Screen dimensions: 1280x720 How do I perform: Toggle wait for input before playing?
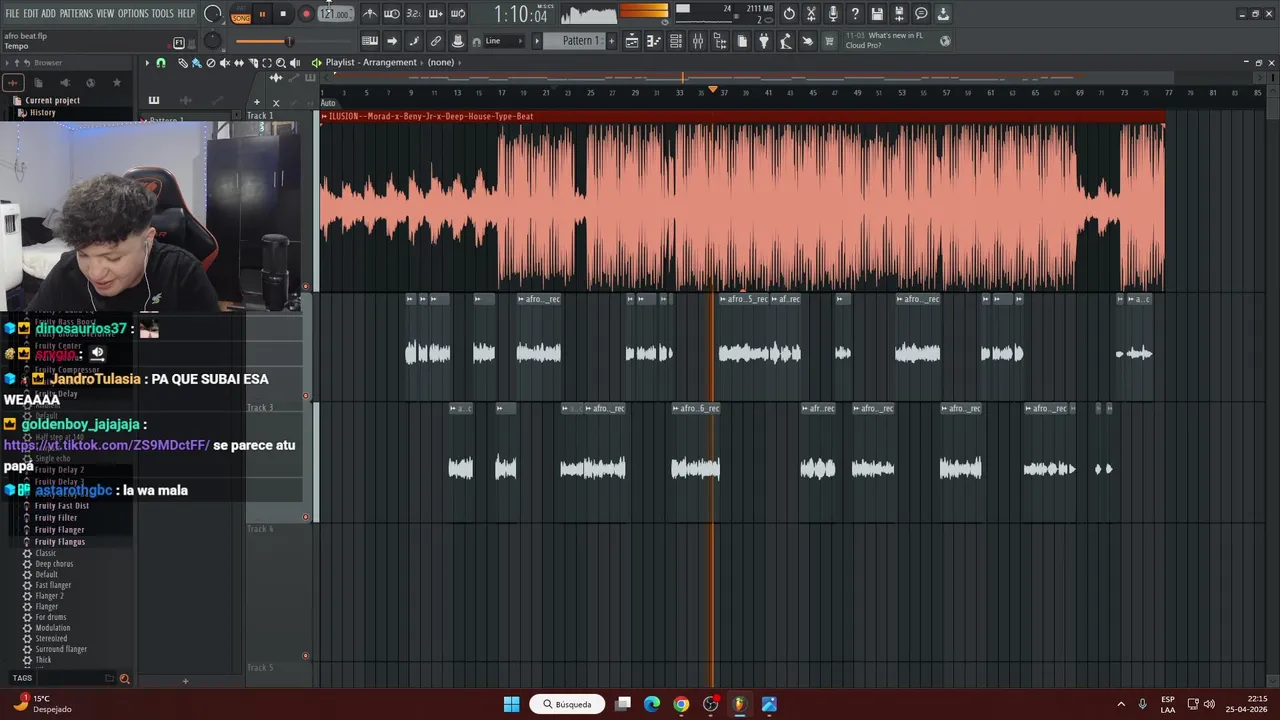click(392, 14)
